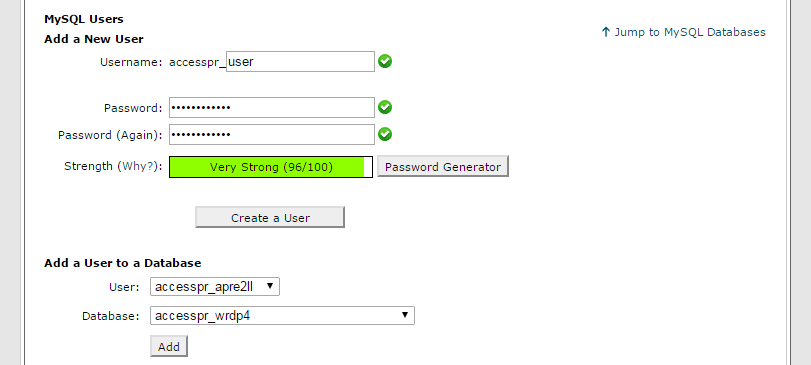
Task: Click the green checkmark beside Username field
Action: coord(385,62)
